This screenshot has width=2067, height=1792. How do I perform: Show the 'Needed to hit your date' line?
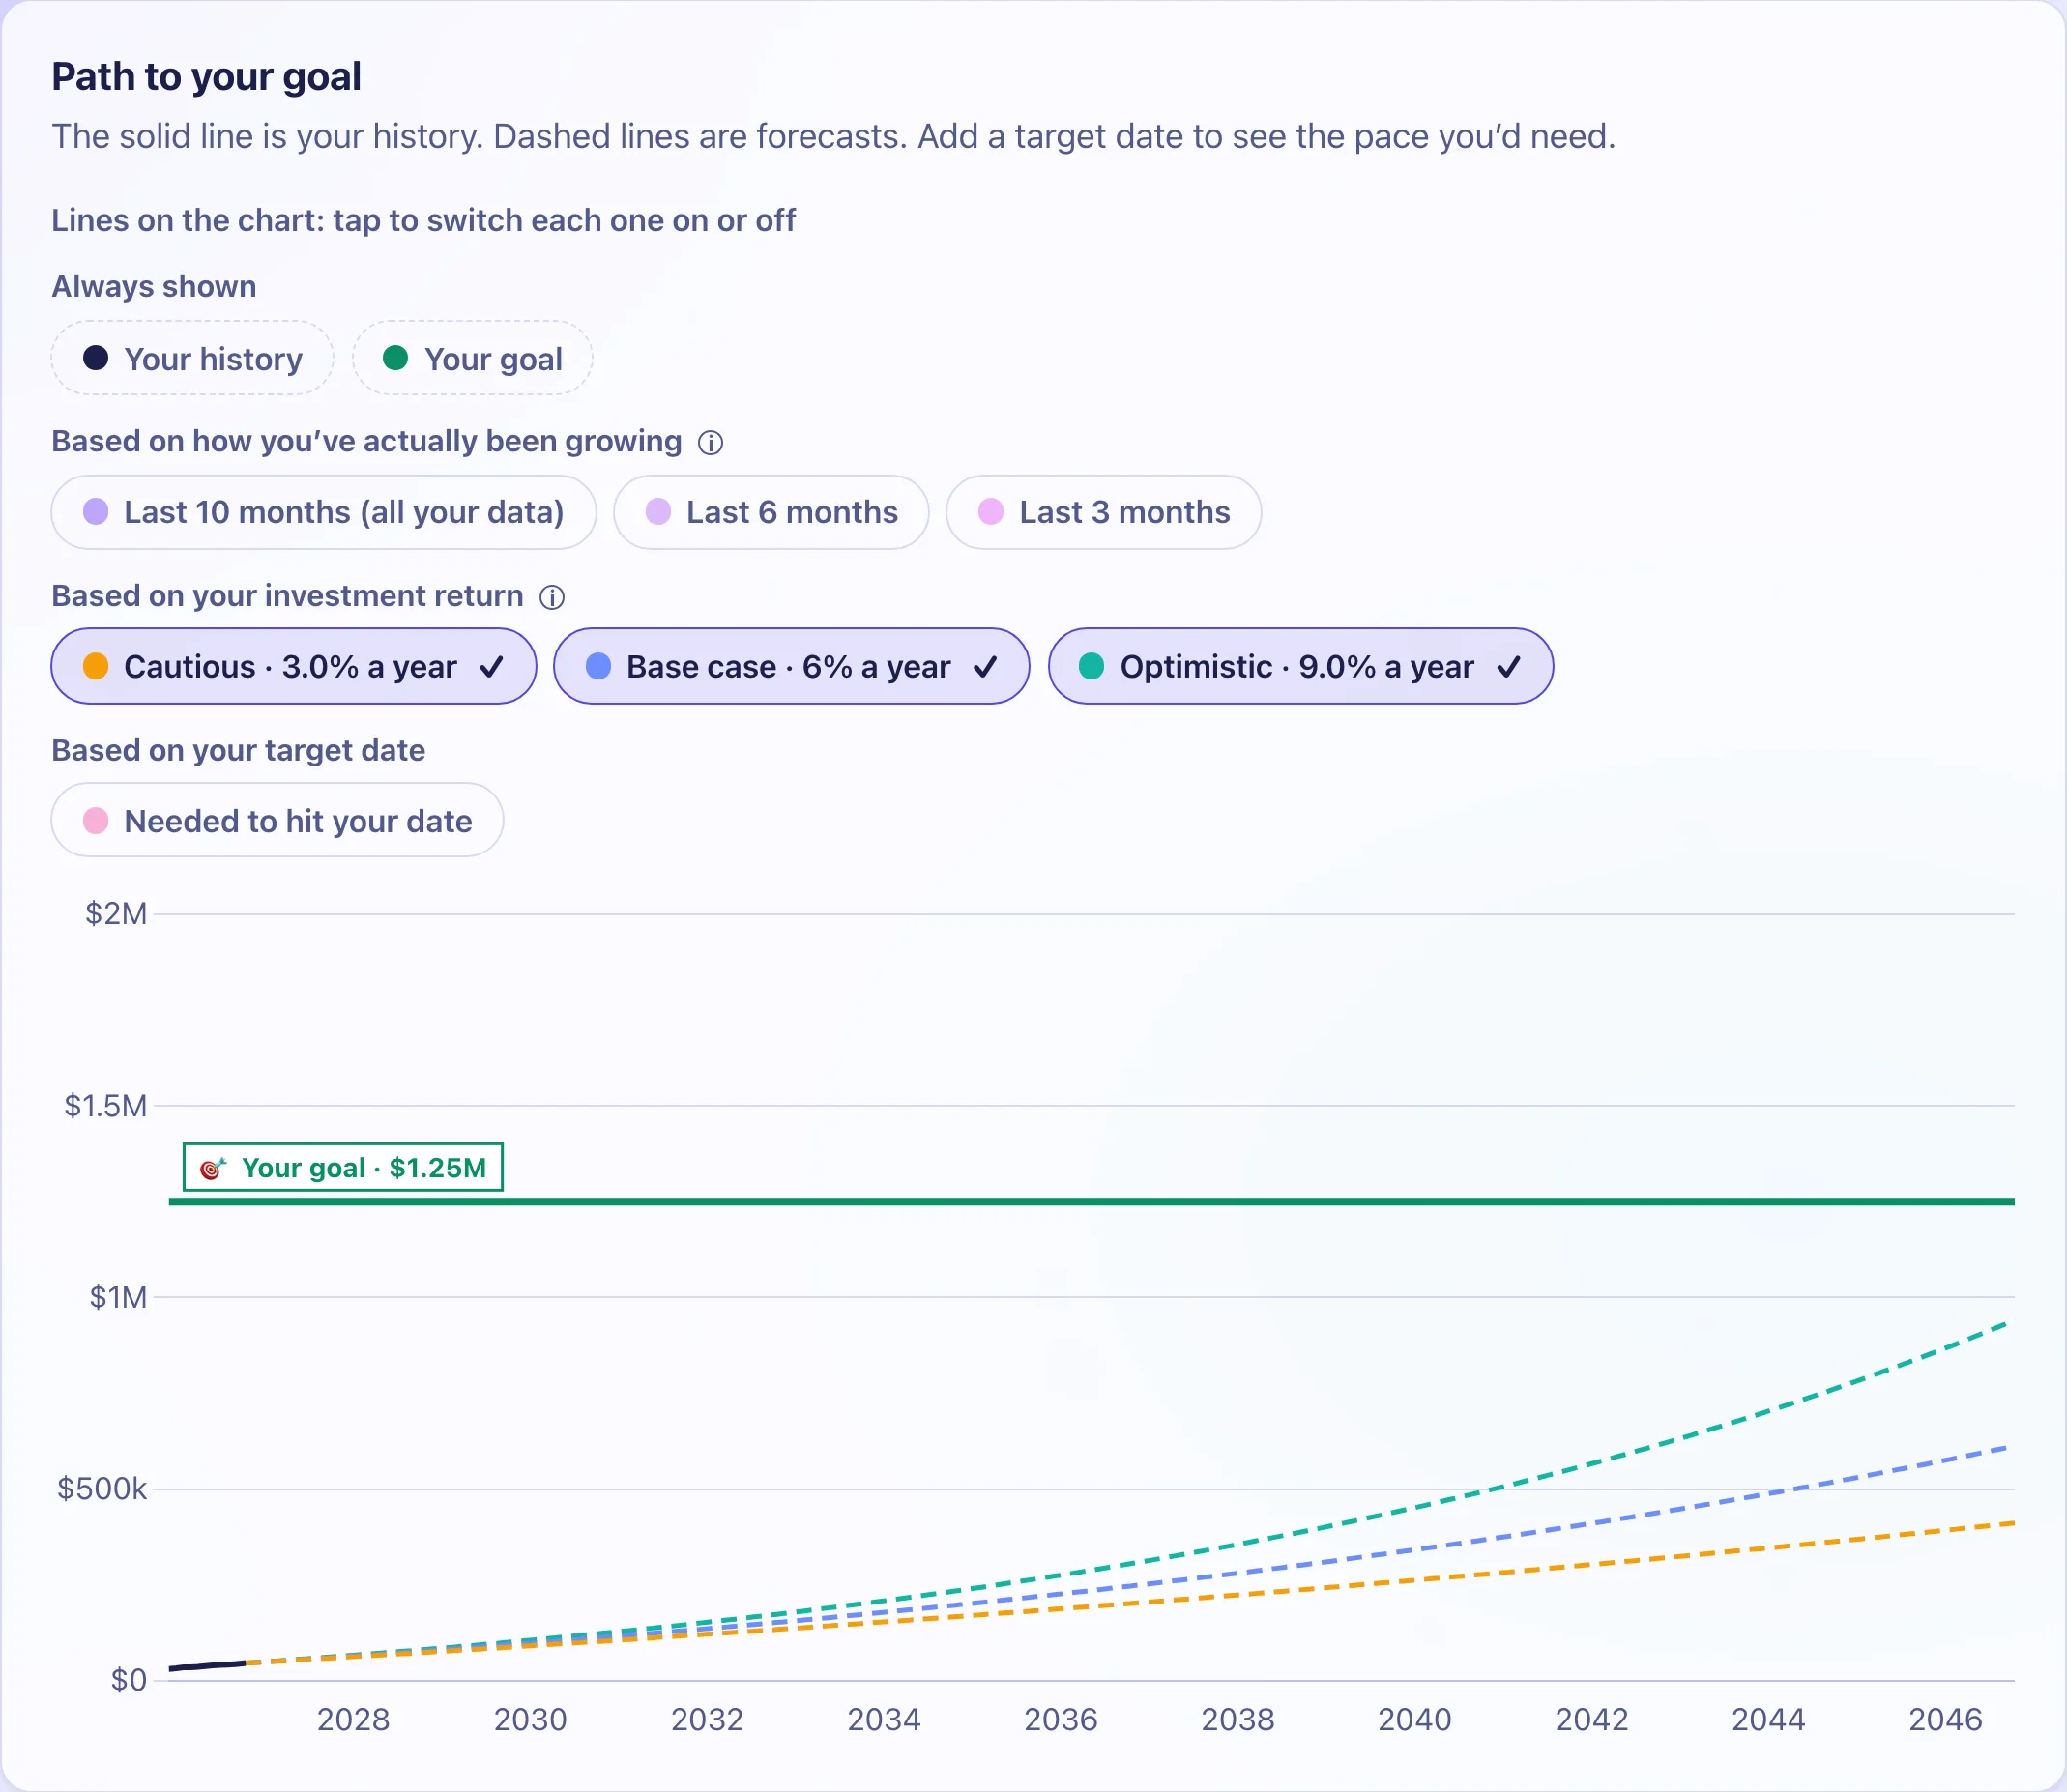[x=277, y=820]
